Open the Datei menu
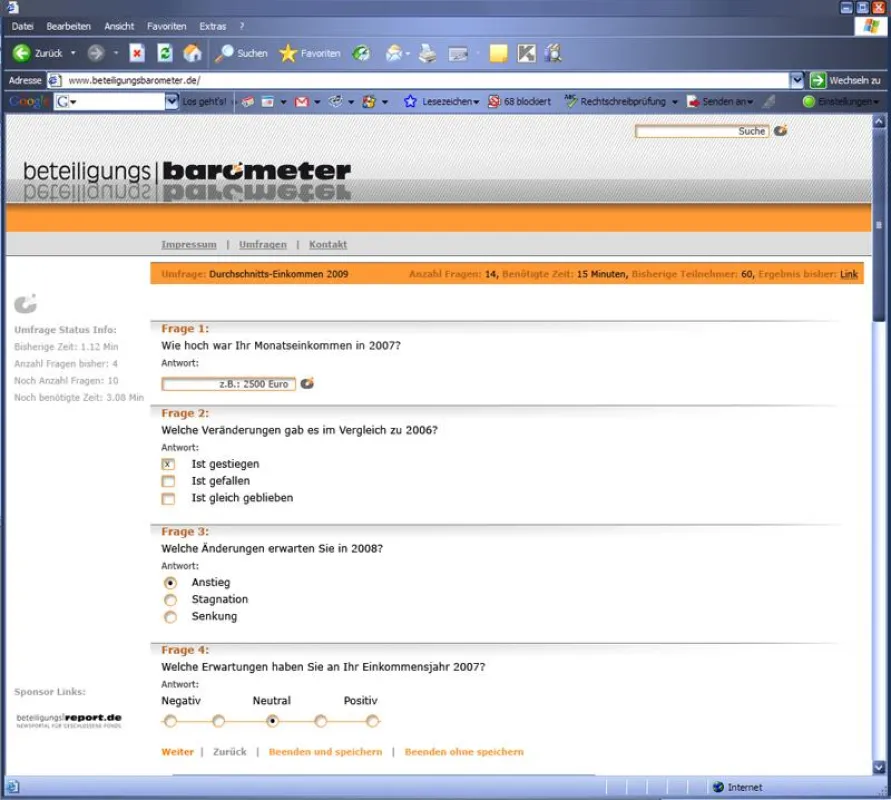 point(23,26)
